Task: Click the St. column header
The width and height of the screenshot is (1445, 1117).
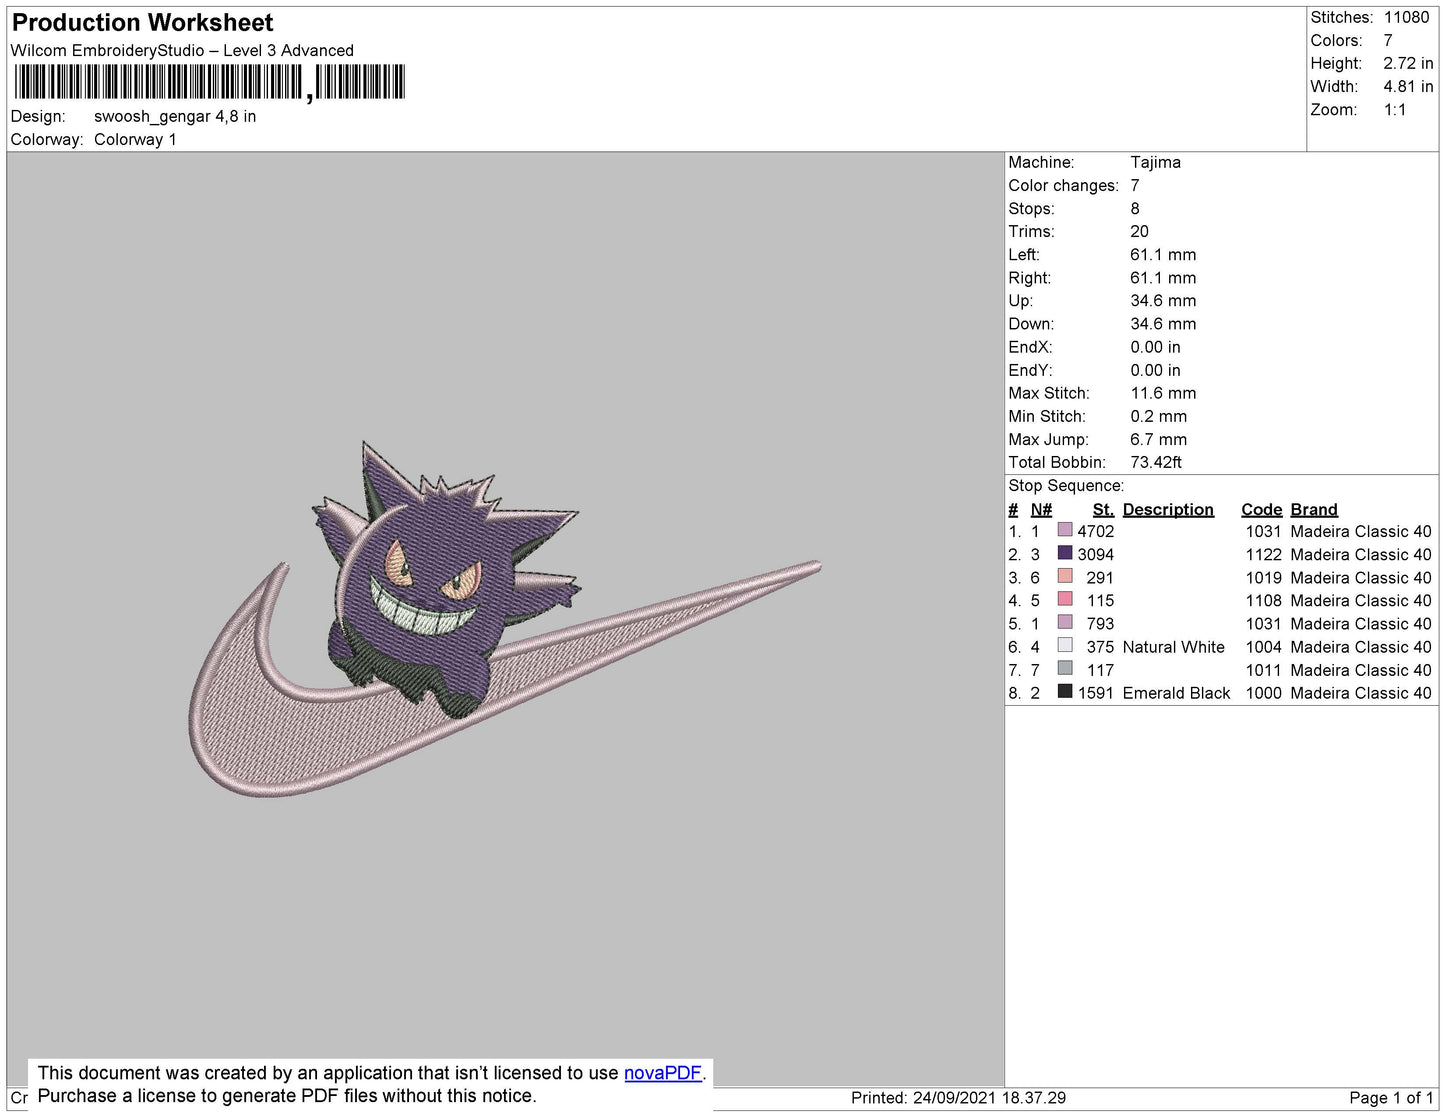Action: coord(1102,509)
